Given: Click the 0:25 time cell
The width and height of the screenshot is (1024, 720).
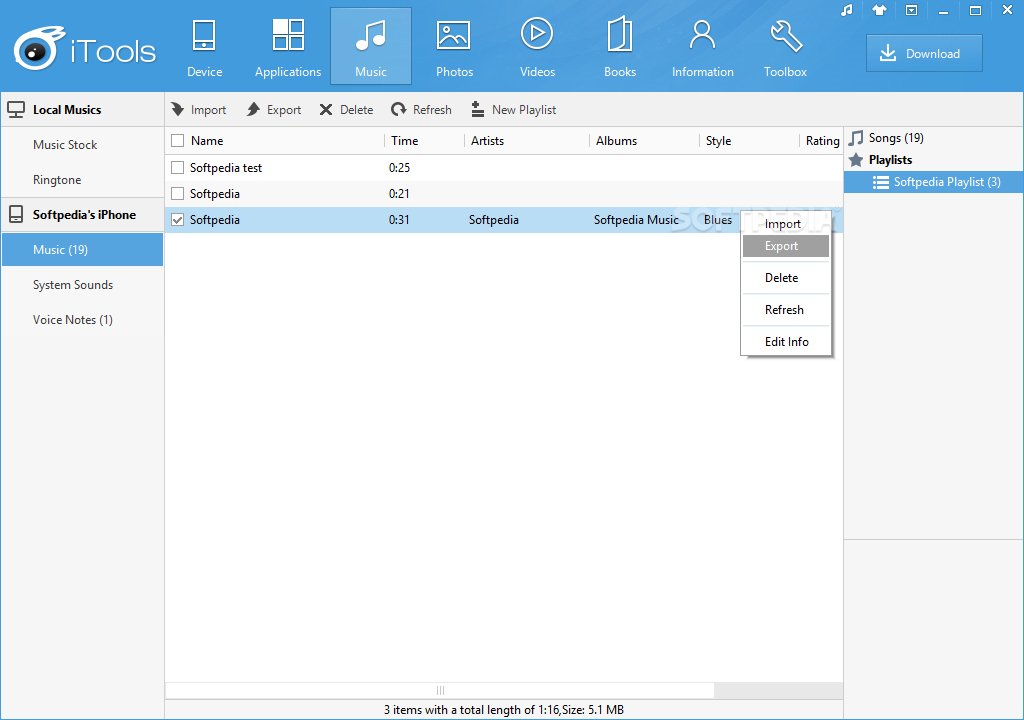Looking at the screenshot, I should 399,168.
